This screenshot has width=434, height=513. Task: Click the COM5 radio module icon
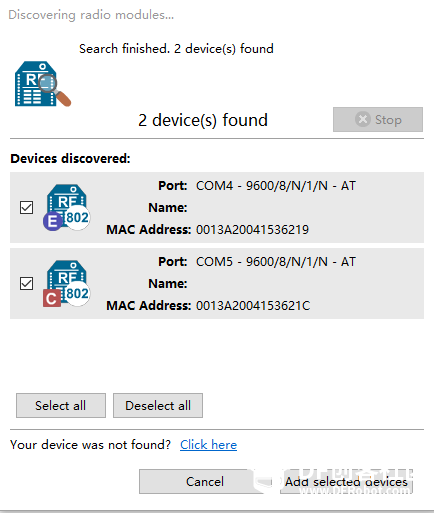(x=67, y=283)
